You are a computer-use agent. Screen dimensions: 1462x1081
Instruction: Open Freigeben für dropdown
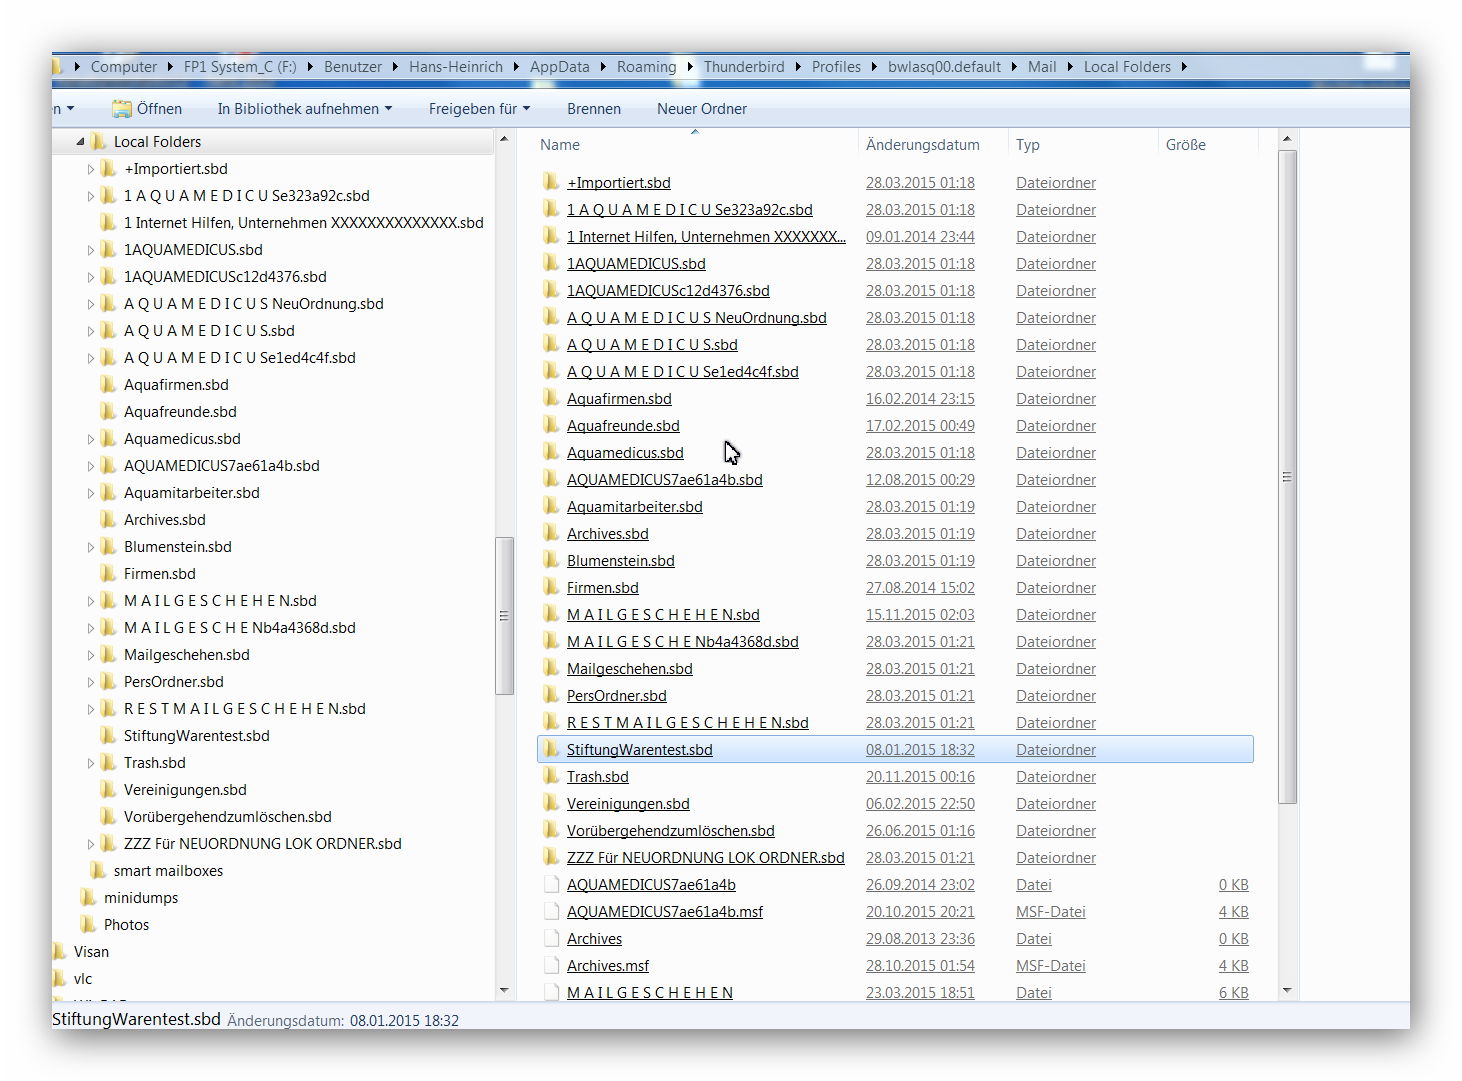click(x=479, y=108)
